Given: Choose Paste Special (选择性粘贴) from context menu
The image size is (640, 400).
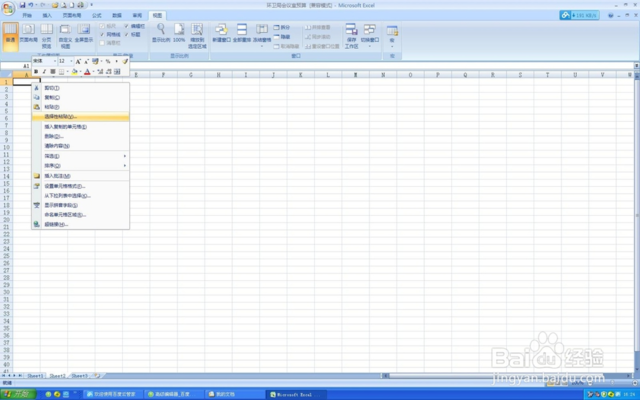Looking at the screenshot, I should coord(80,117).
